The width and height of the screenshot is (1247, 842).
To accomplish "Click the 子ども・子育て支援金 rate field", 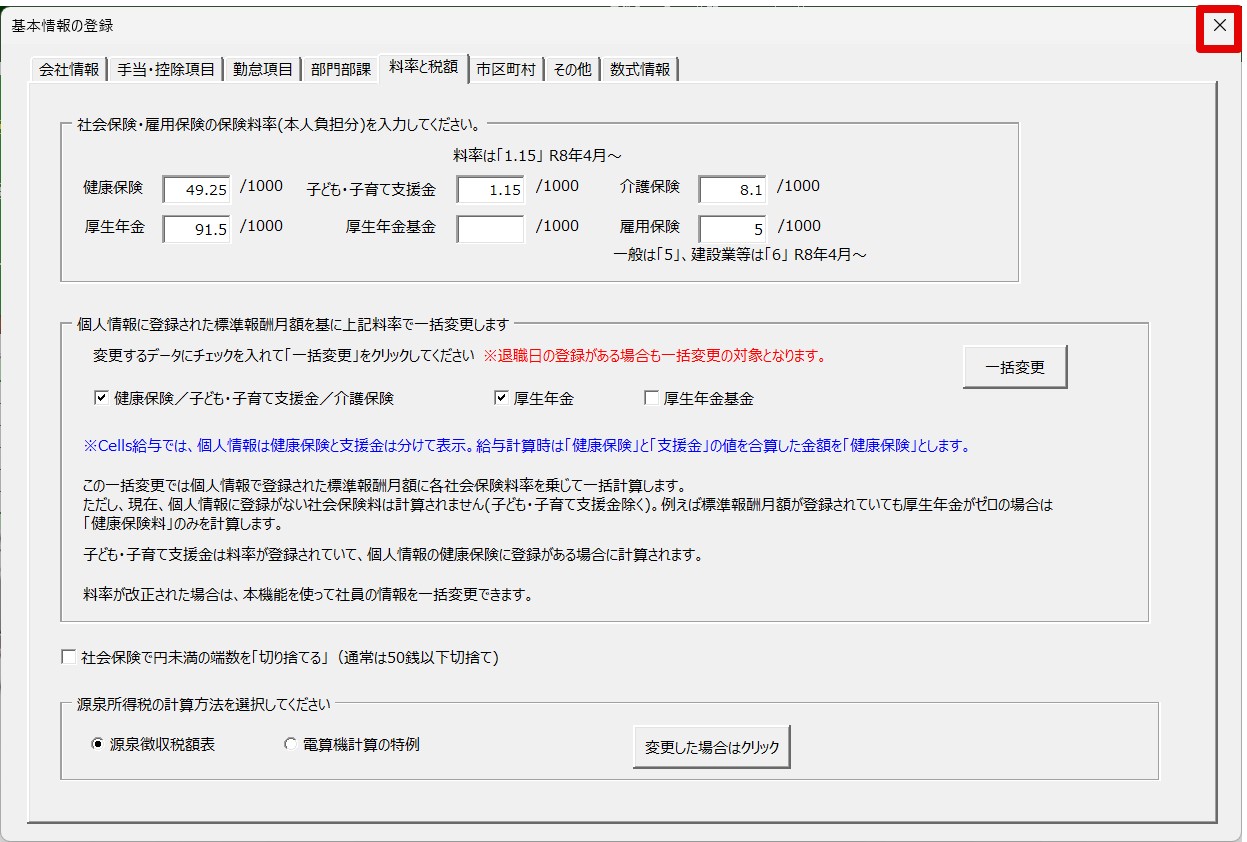I will click(x=490, y=189).
